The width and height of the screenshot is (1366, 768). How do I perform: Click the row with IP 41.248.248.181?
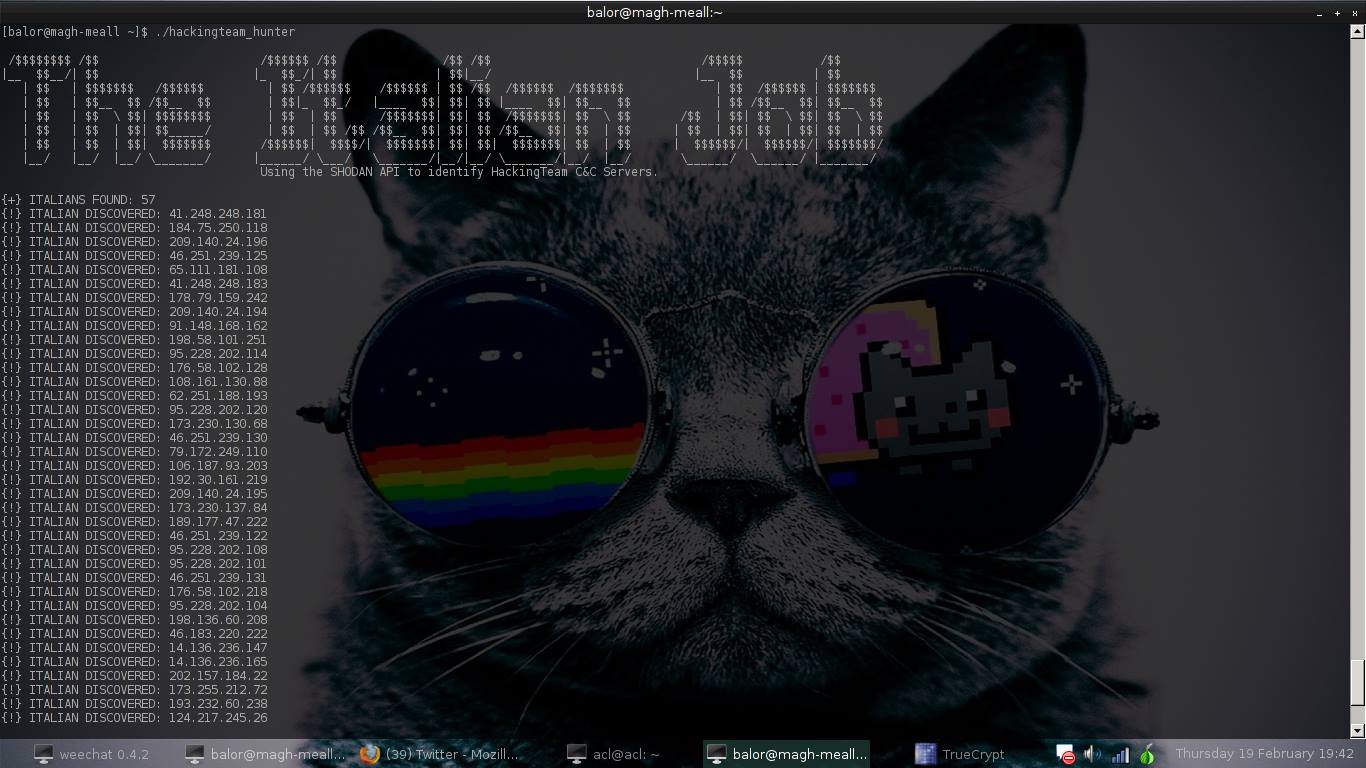(134, 214)
